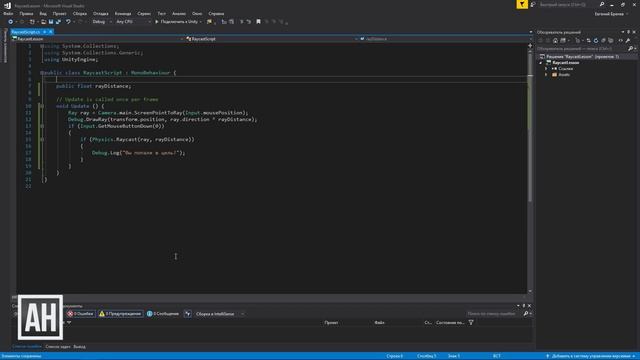Open the Any CPU platform dropdown
This screenshot has height=360, width=640.
point(133,22)
